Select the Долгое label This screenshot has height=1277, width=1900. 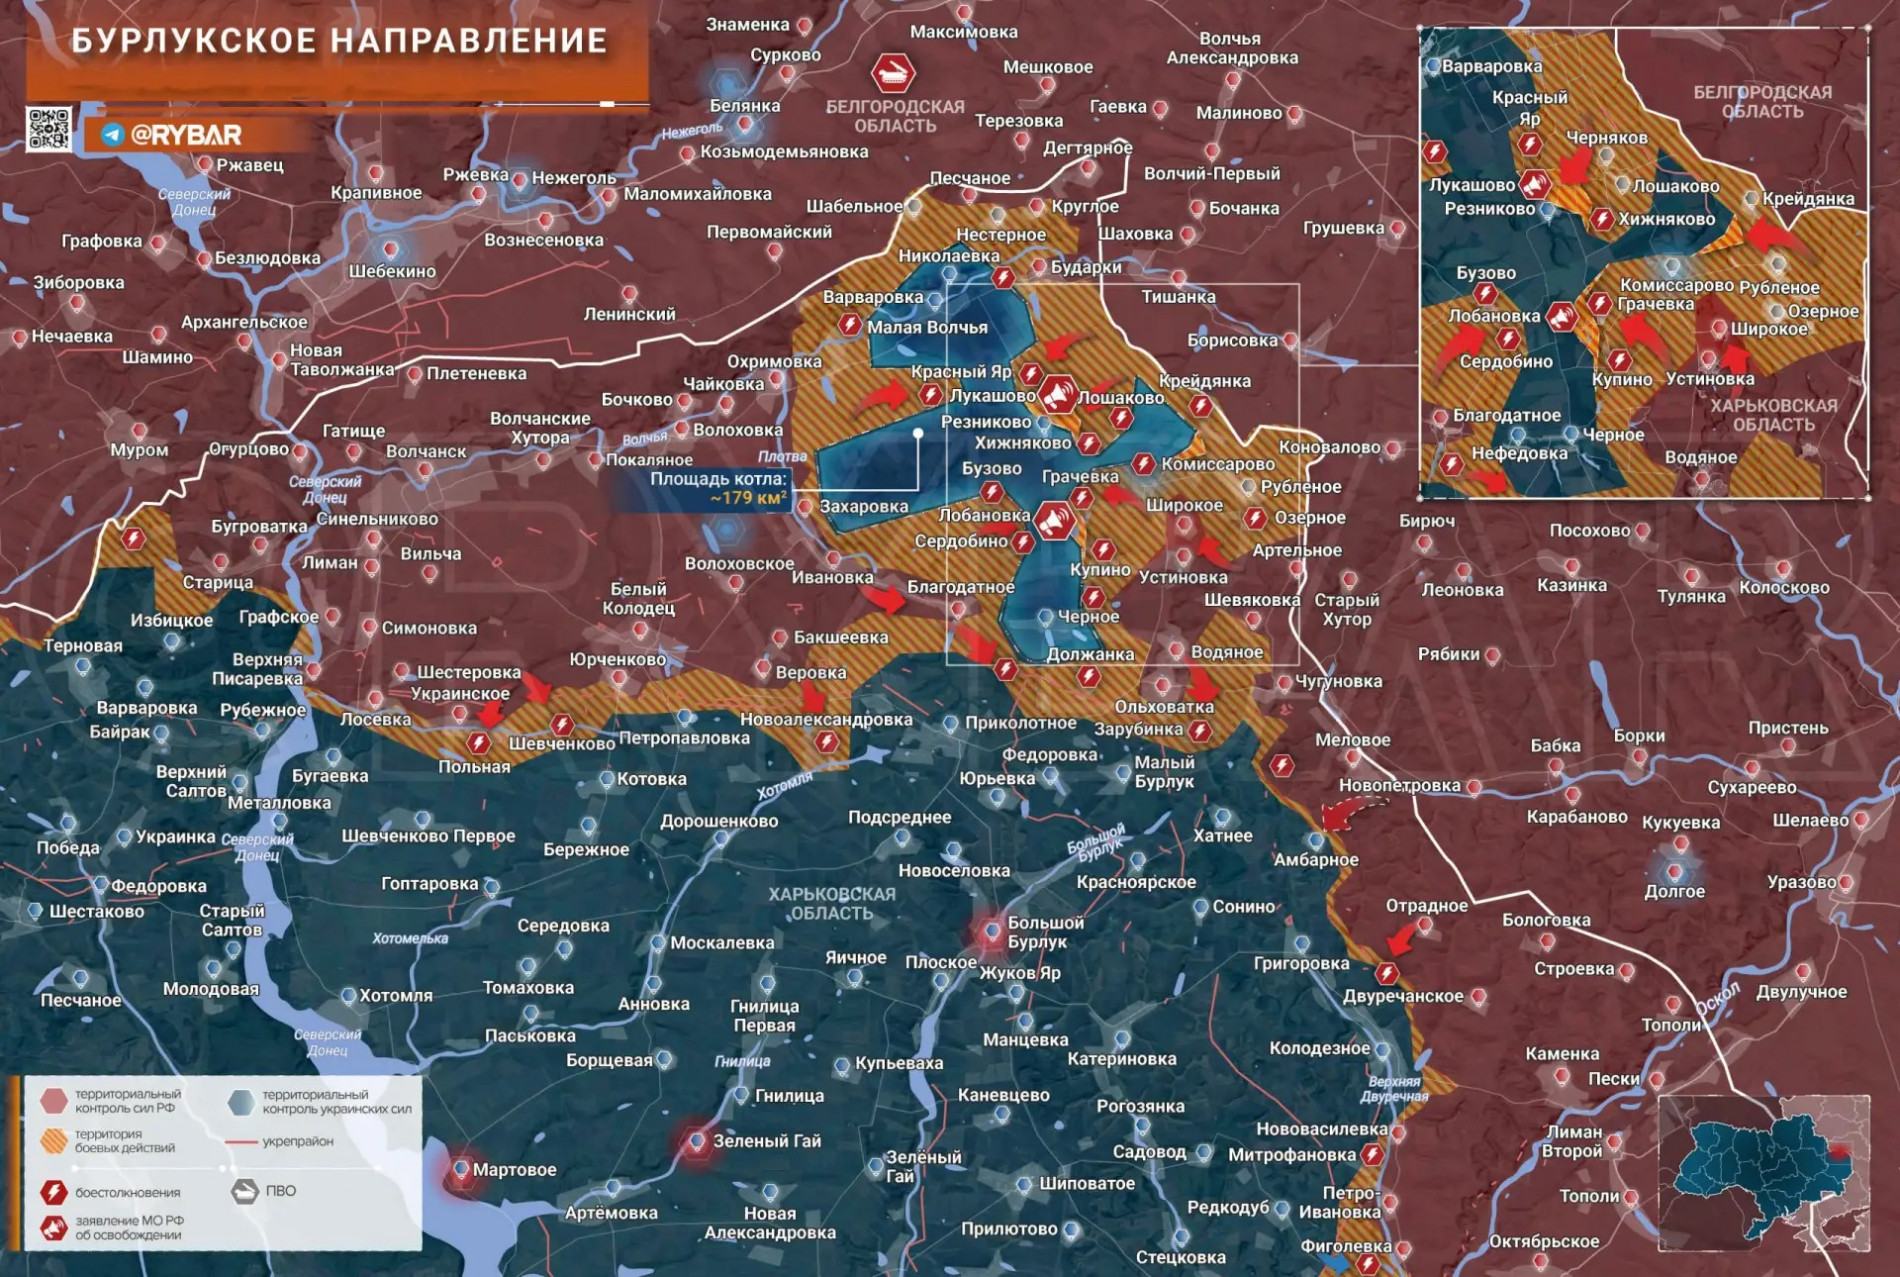(x=1674, y=891)
